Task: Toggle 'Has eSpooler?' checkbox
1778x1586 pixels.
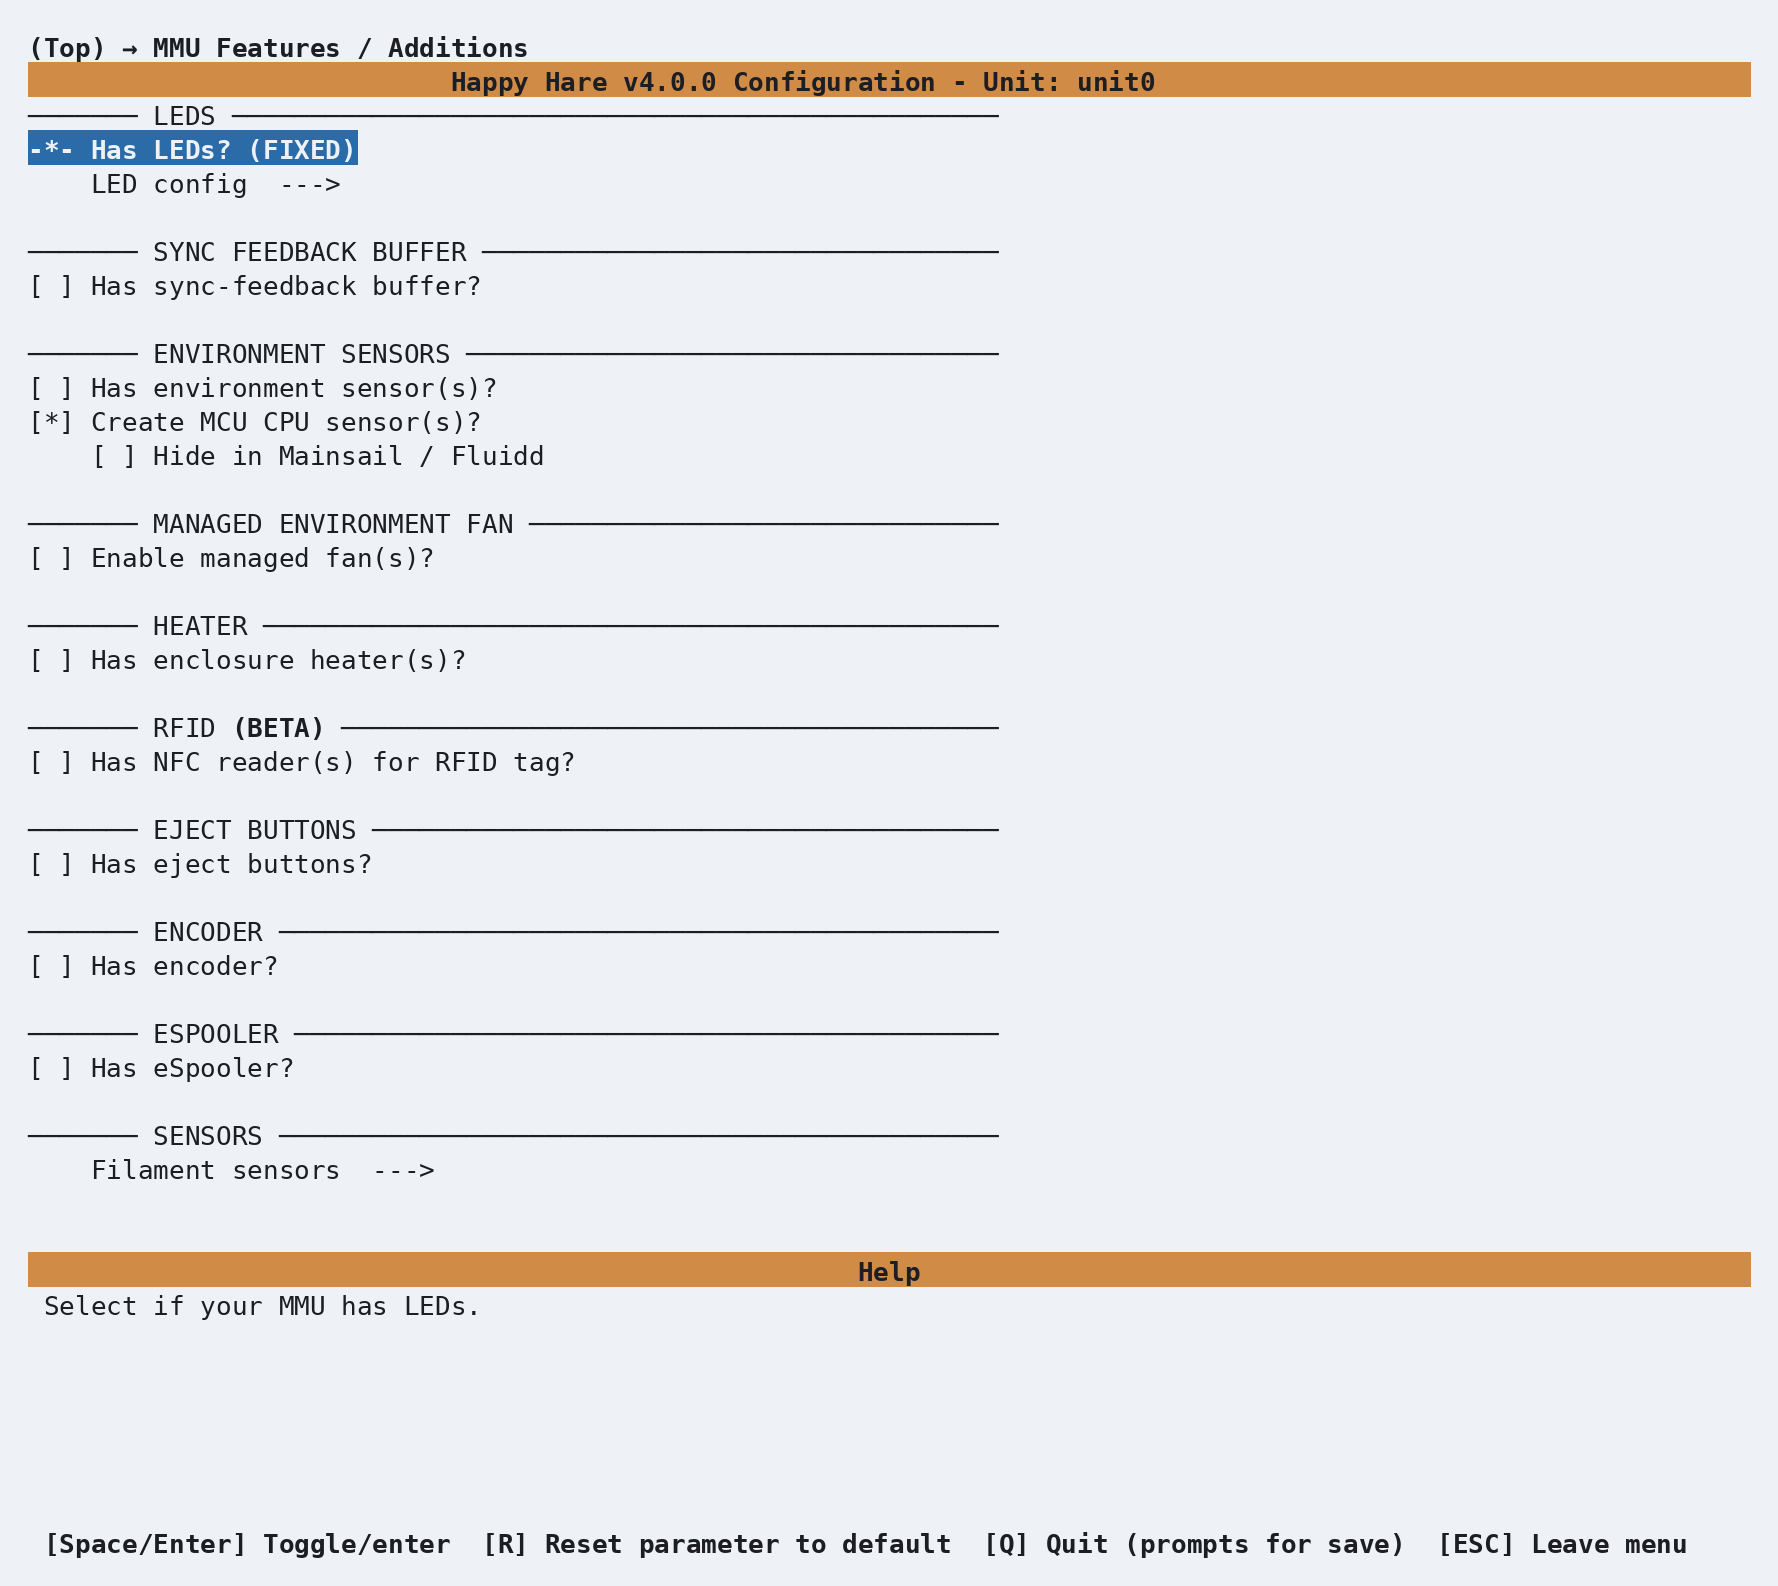Action: (161, 1068)
